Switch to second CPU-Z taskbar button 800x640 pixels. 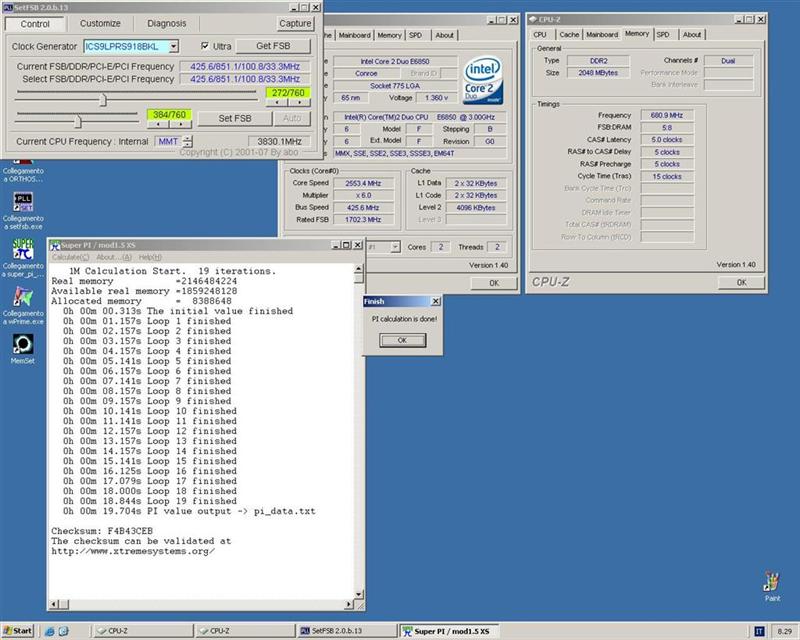point(246,631)
